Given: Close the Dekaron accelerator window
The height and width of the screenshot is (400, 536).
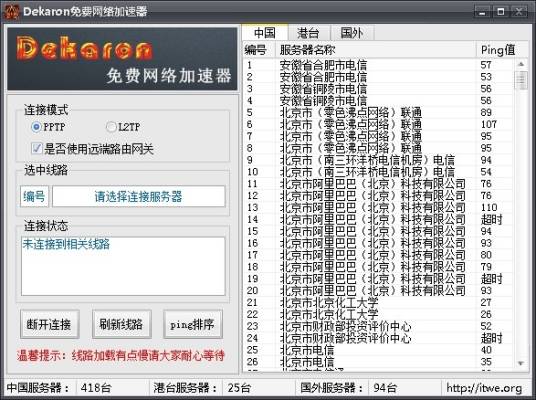Looking at the screenshot, I should pos(519,12).
